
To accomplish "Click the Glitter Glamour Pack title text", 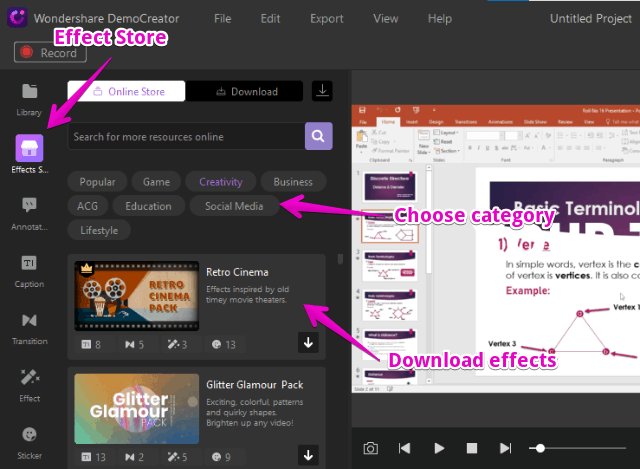I will 255,385.
